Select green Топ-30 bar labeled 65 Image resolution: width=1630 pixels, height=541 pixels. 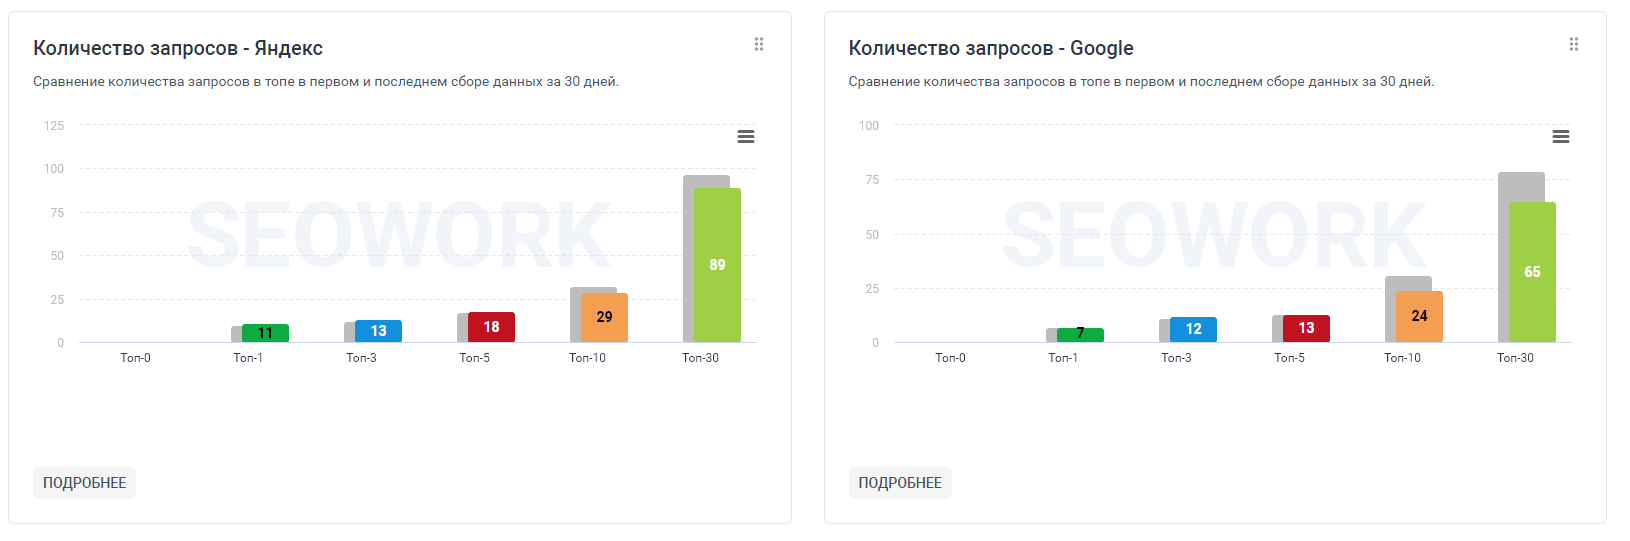tap(1532, 272)
